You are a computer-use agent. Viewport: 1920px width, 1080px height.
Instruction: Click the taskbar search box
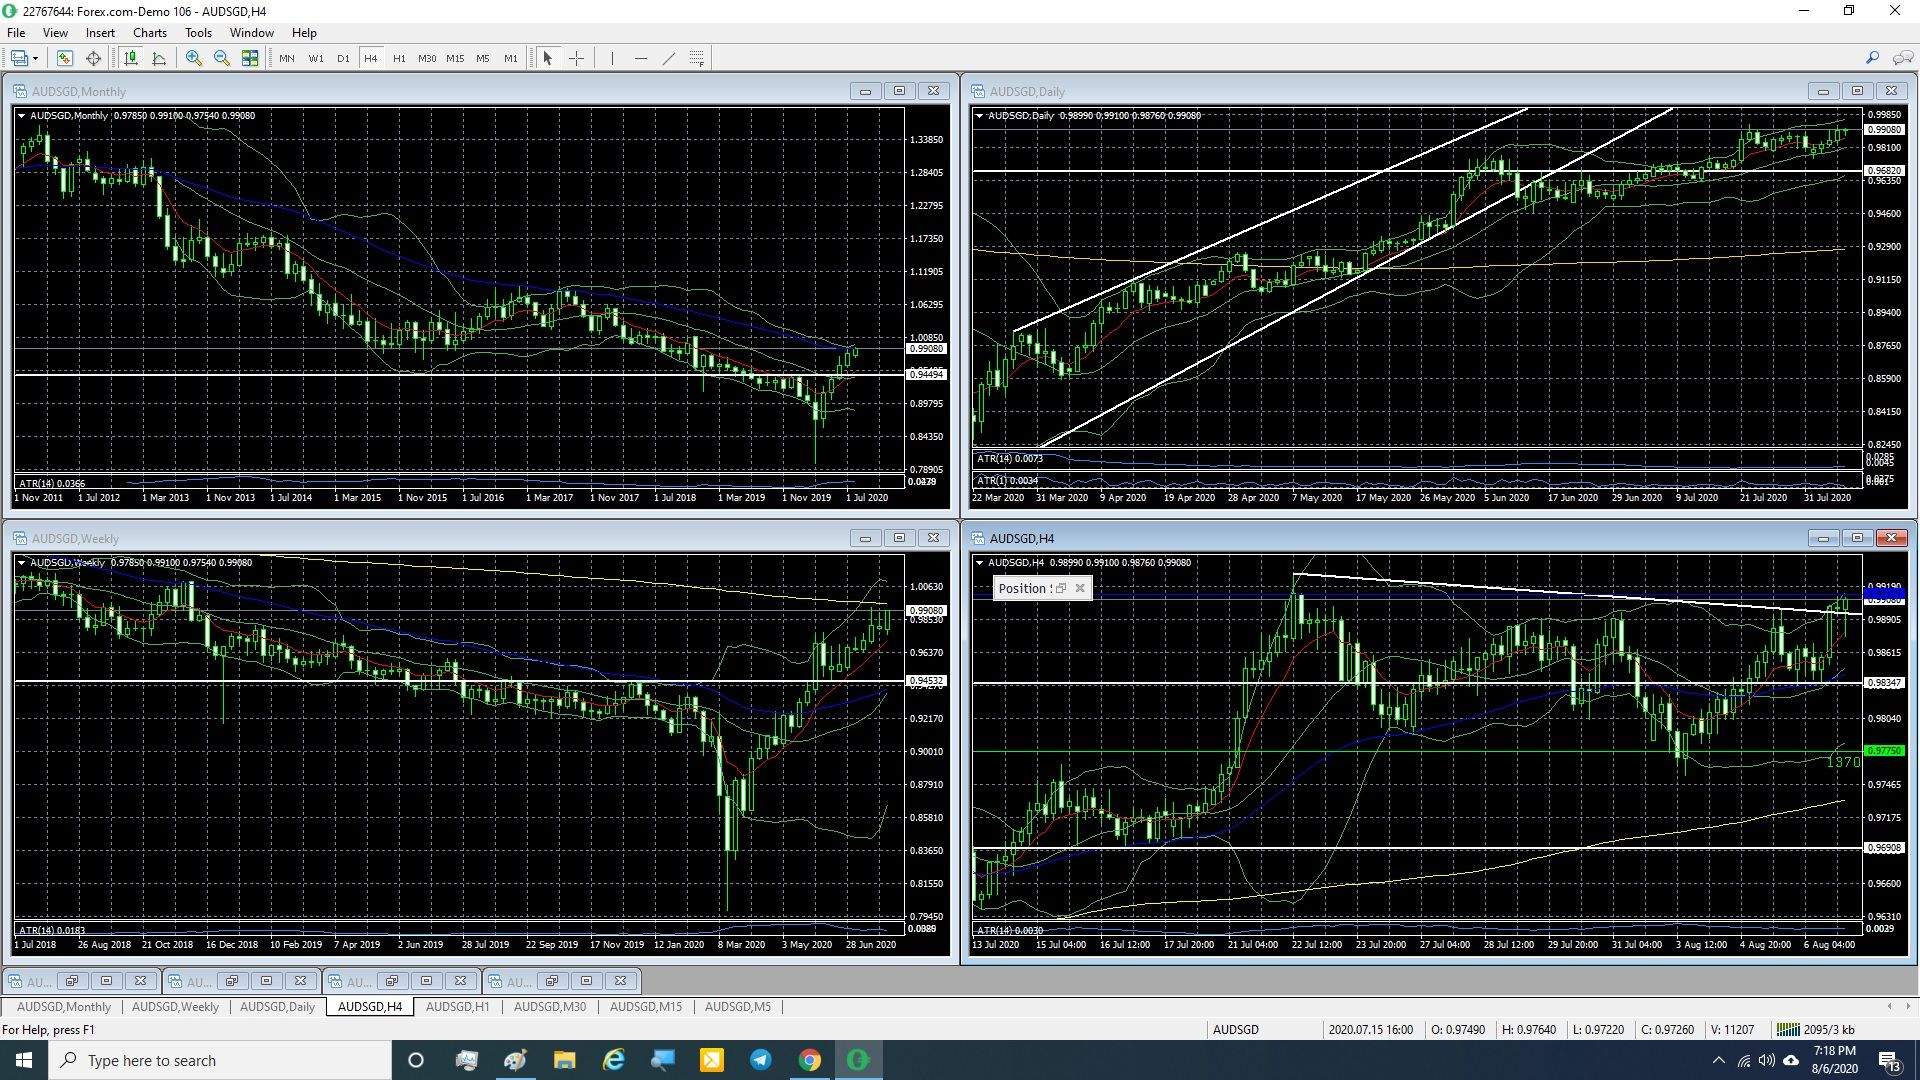pyautogui.click(x=220, y=1060)
